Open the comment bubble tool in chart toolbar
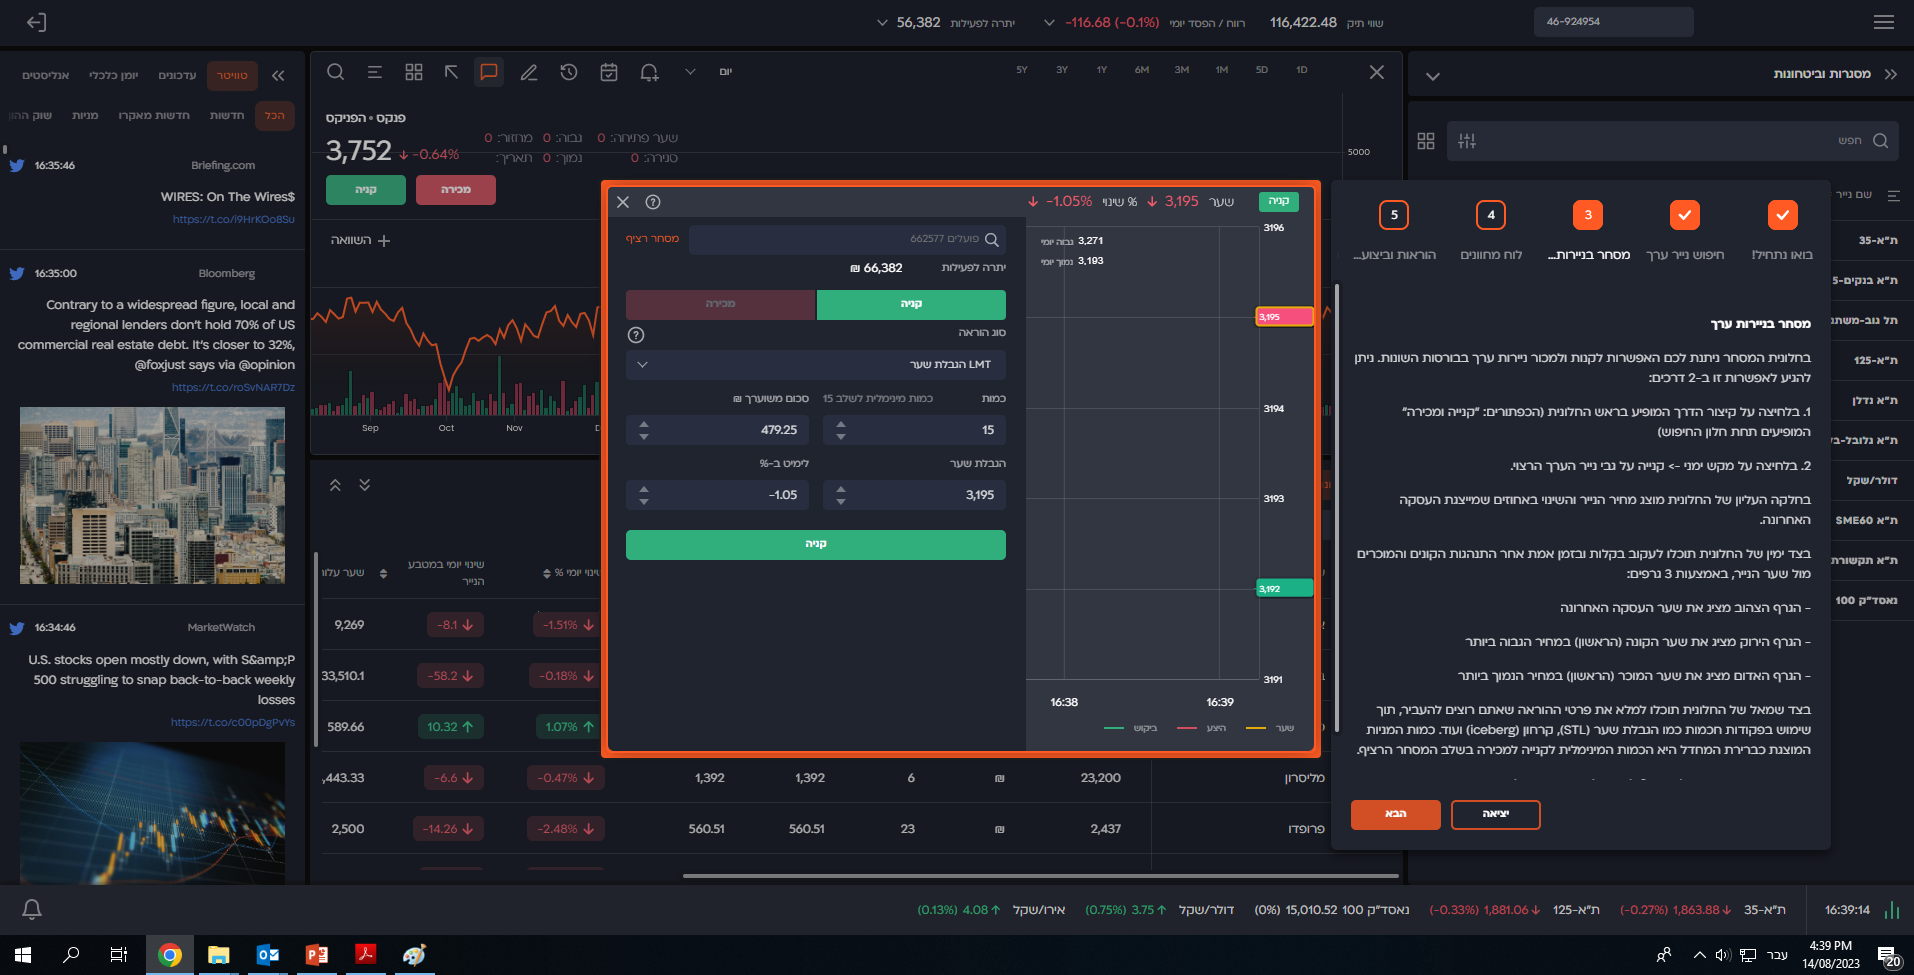The image size is (1914, 975). [x=489, y=72]
